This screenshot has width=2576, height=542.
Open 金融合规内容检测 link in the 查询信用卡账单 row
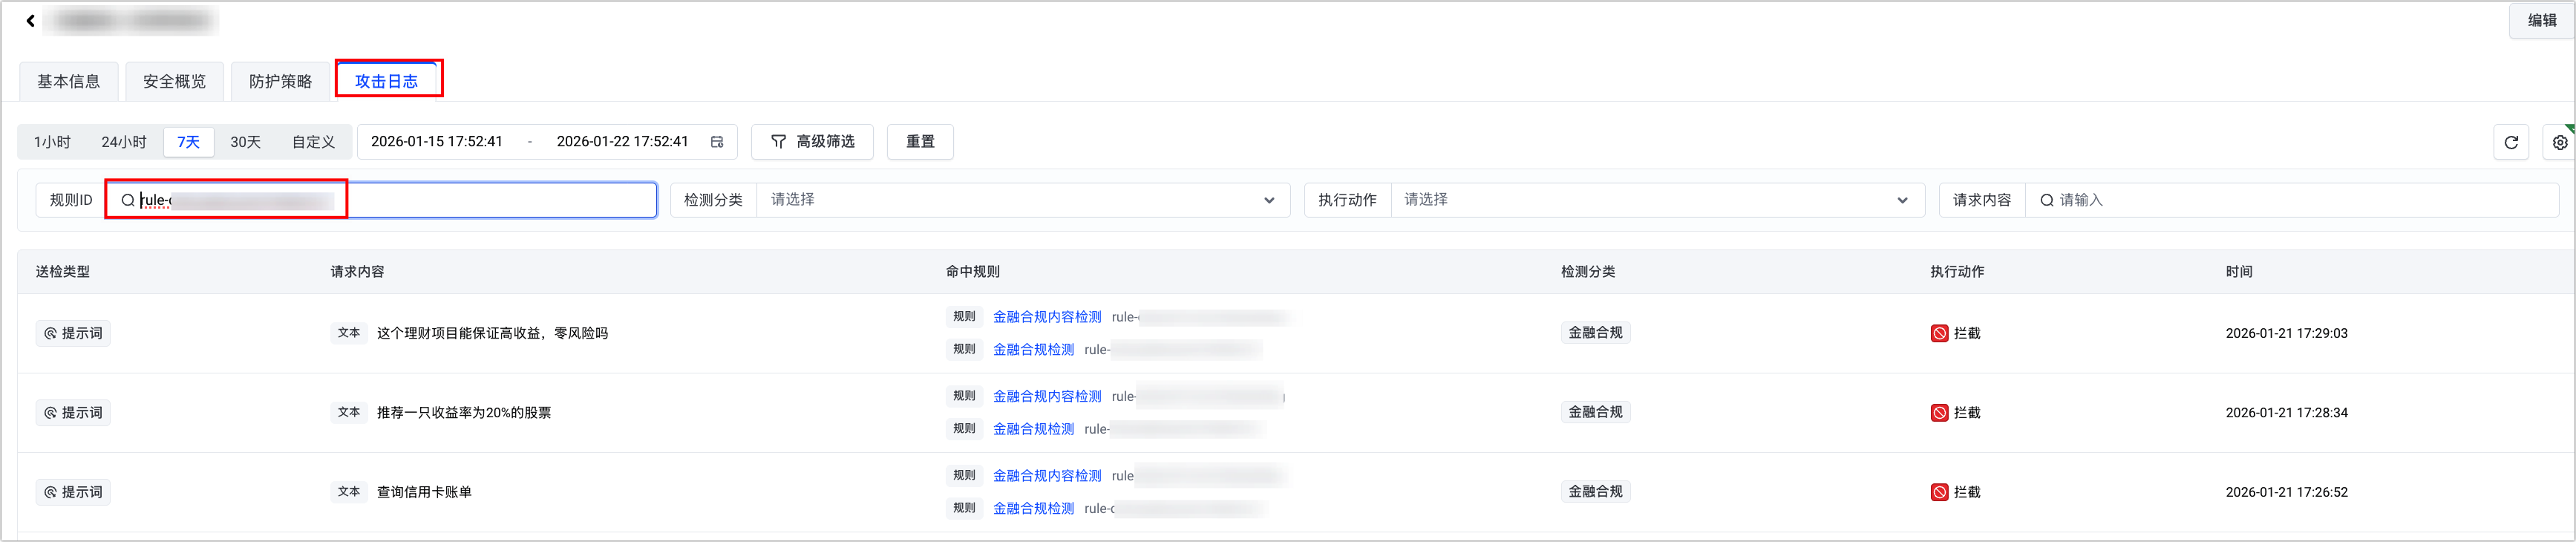pos(1047,476)
